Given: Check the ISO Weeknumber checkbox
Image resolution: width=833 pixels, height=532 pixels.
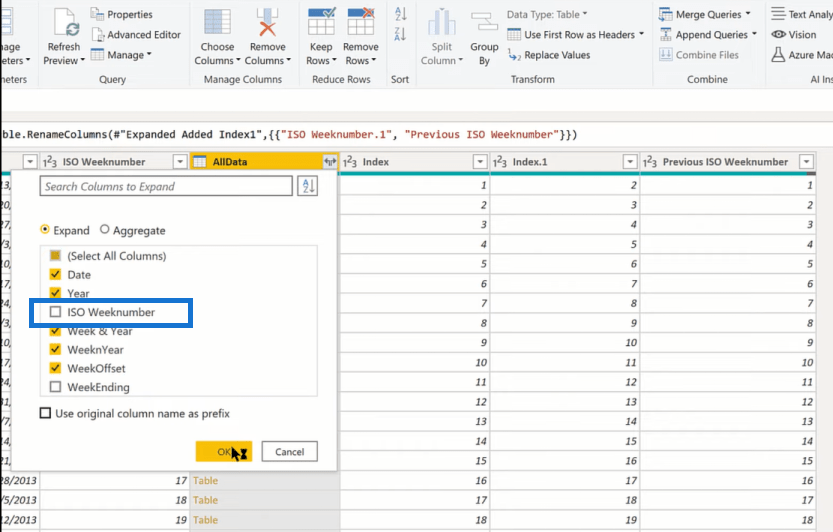Looking at the screenshot, I should [55, 312].
